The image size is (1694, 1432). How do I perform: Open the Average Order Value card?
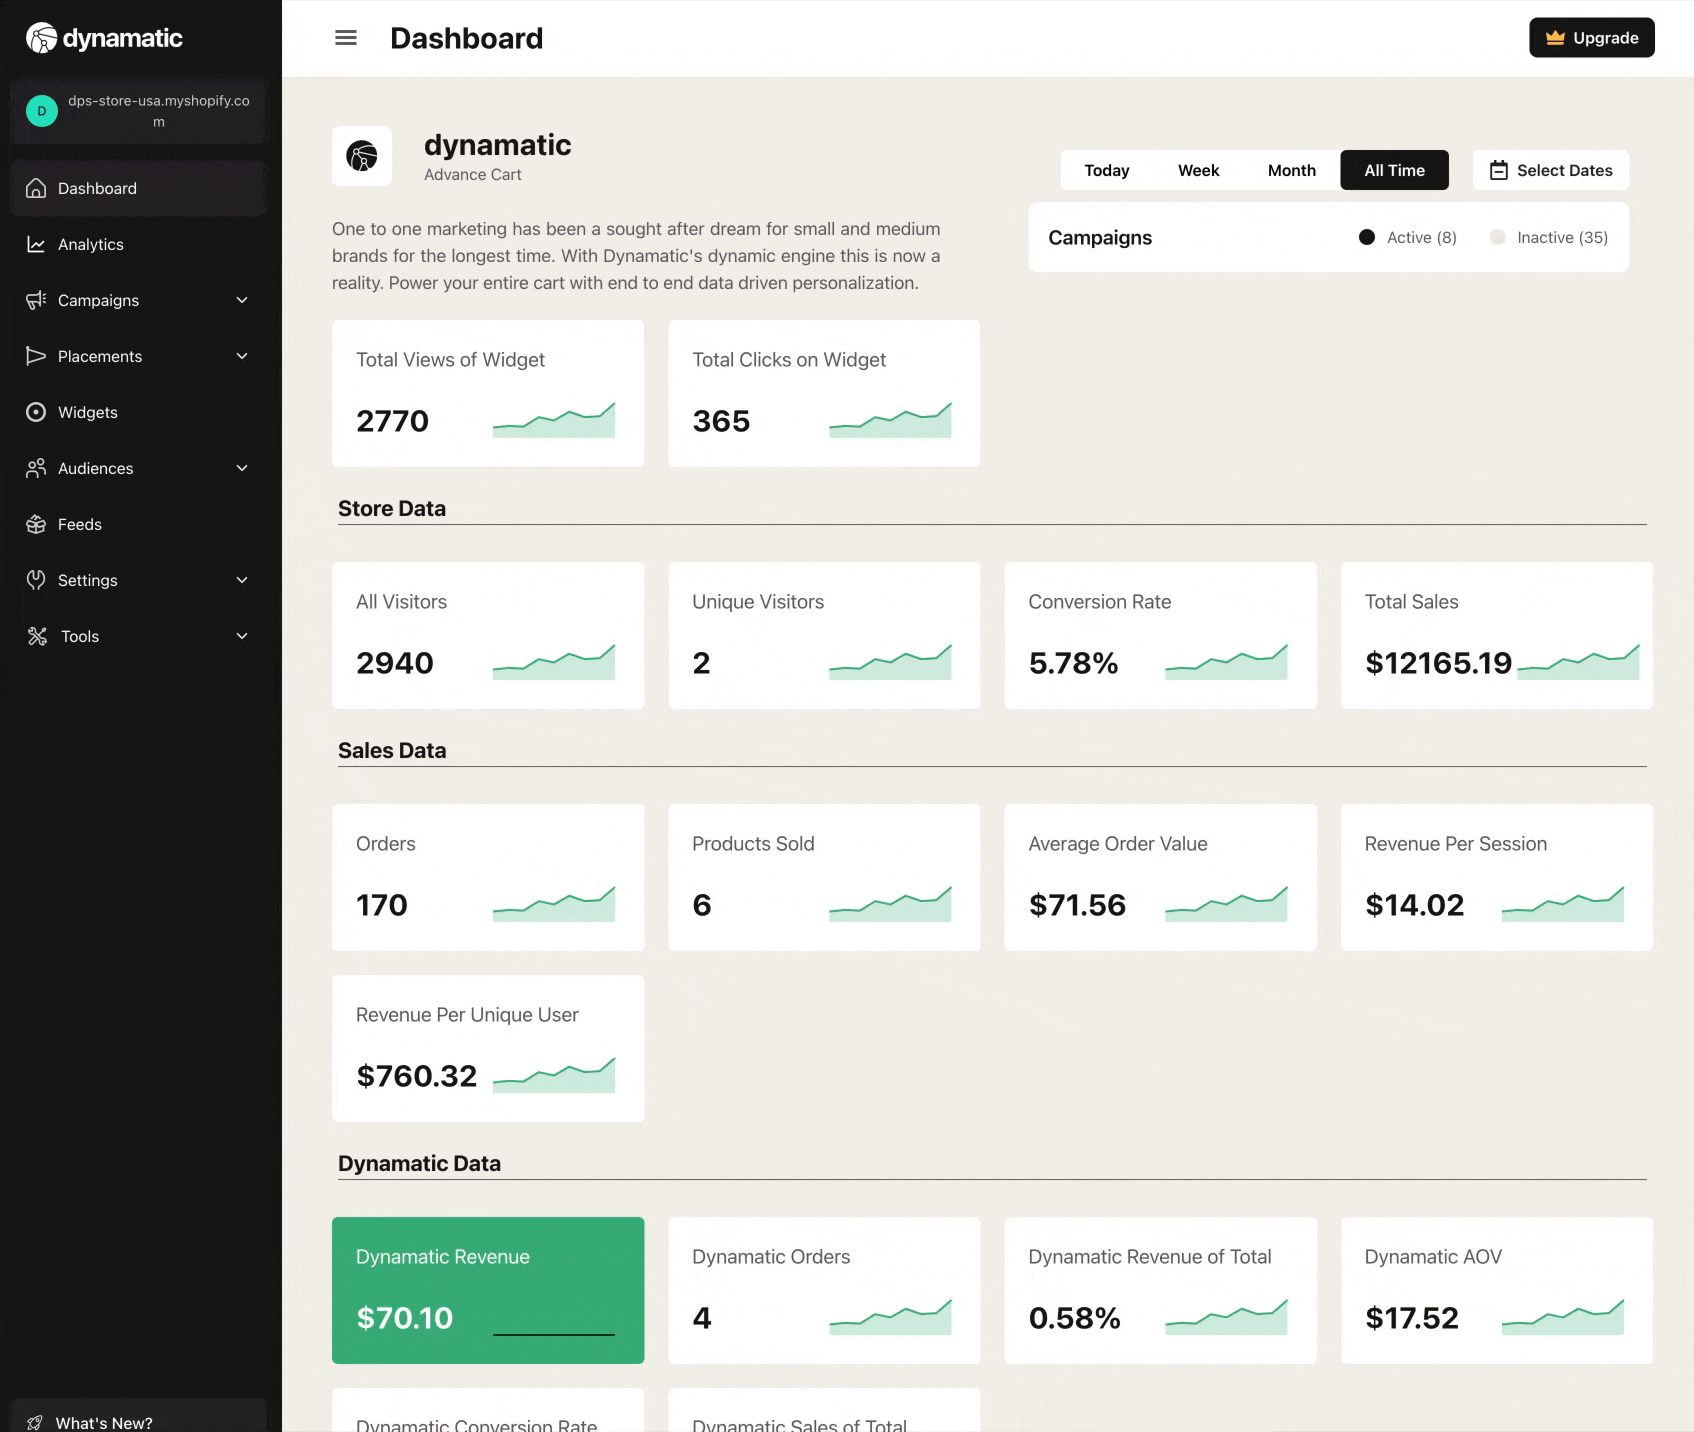pyautogui.click(x=1160, y=877)
